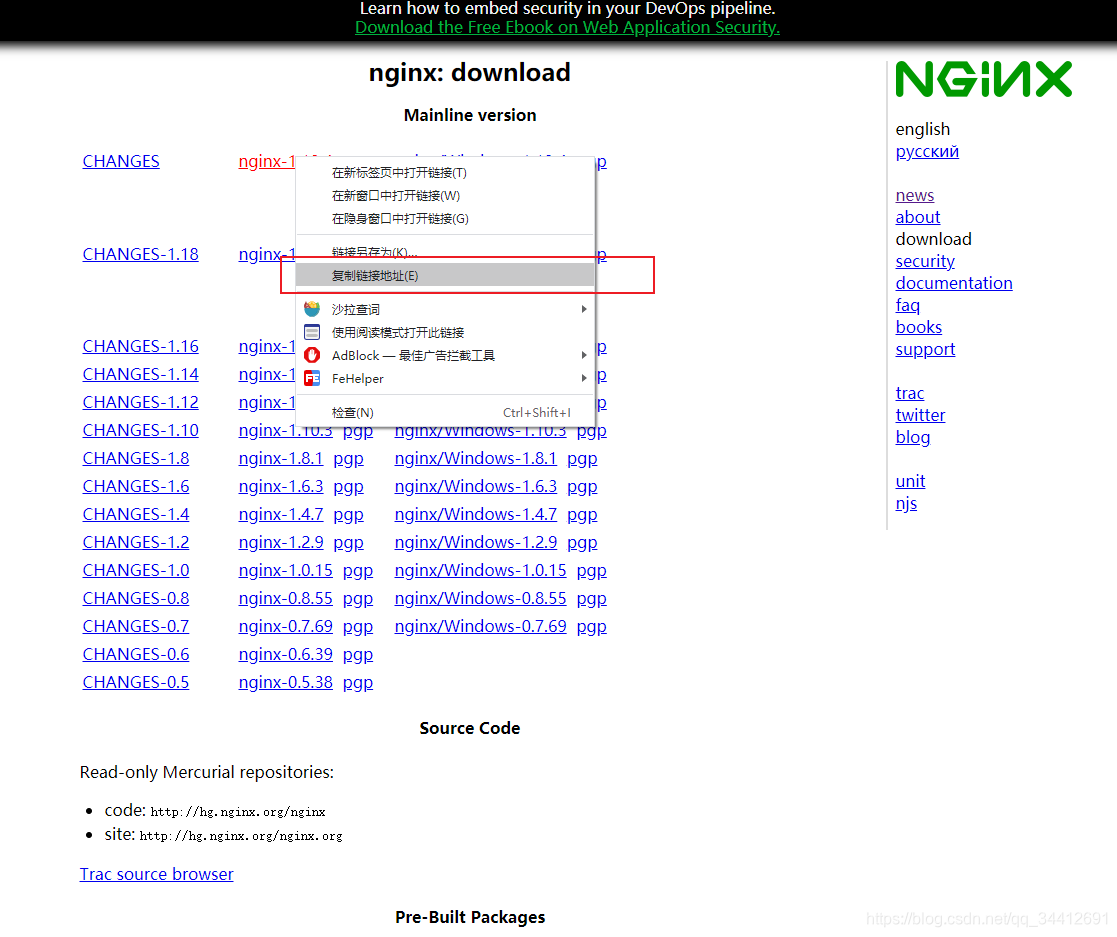Switch language to русский

927,152
